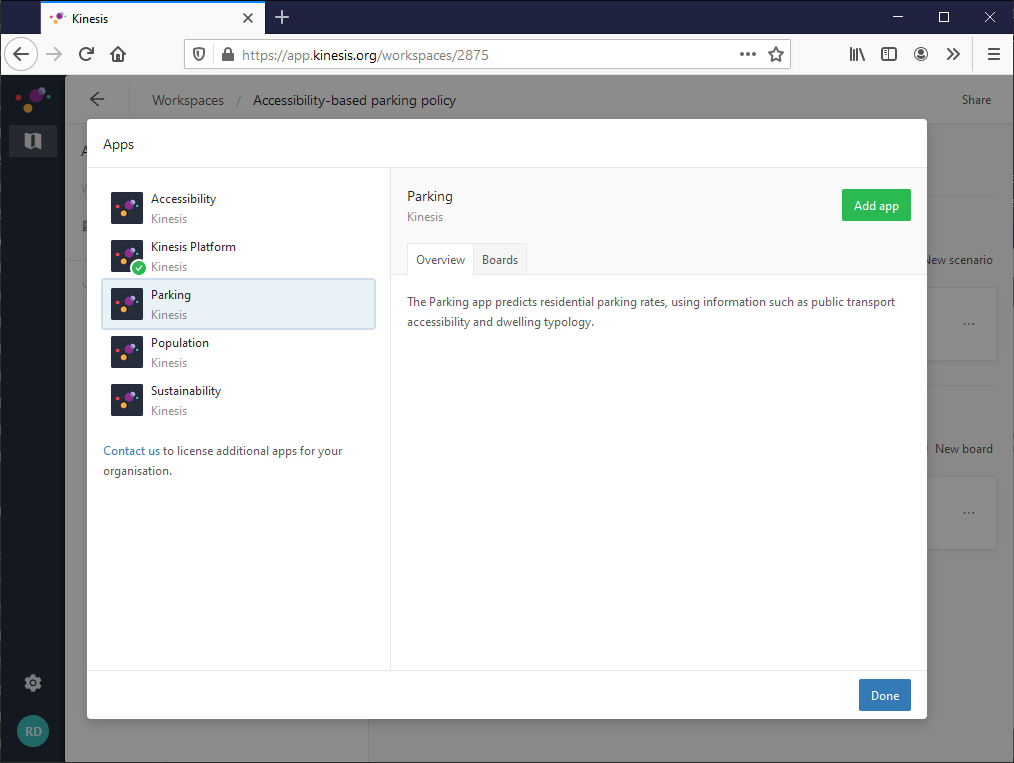
Task: Select the Sustainability app icon
Action: click(x=127, y=400)
